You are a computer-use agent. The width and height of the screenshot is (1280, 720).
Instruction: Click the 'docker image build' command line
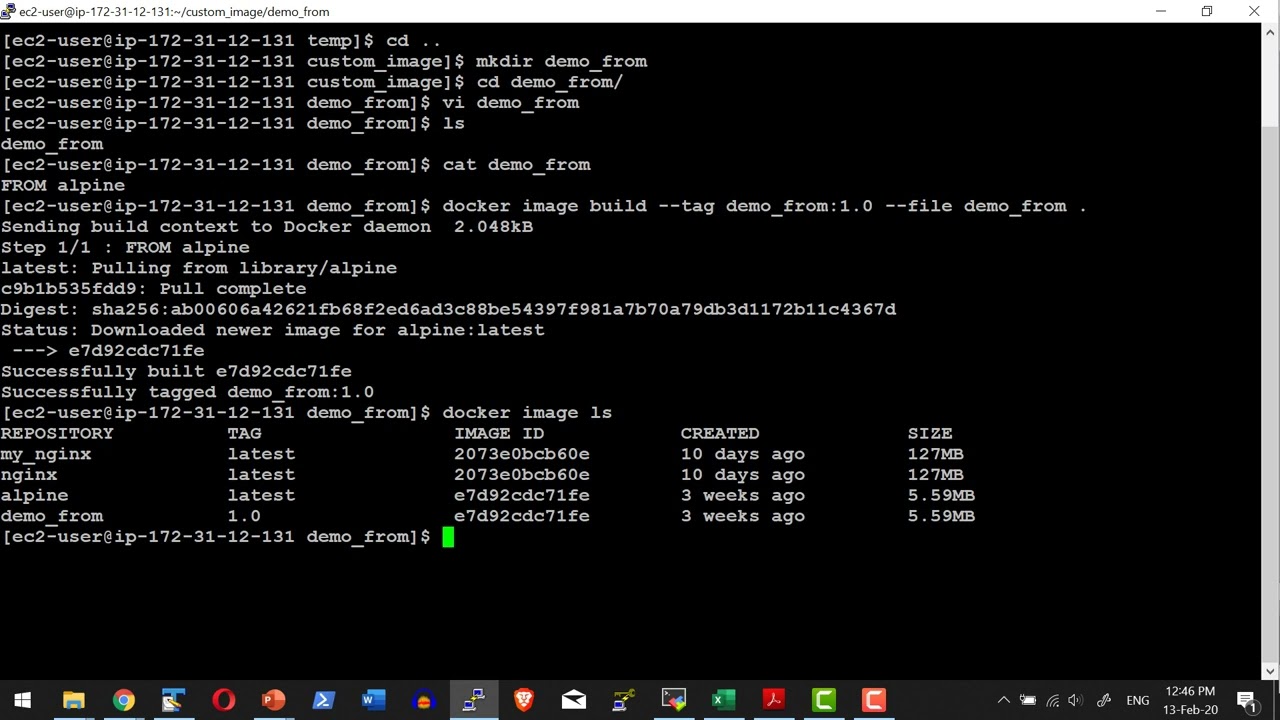pos(764,206)
